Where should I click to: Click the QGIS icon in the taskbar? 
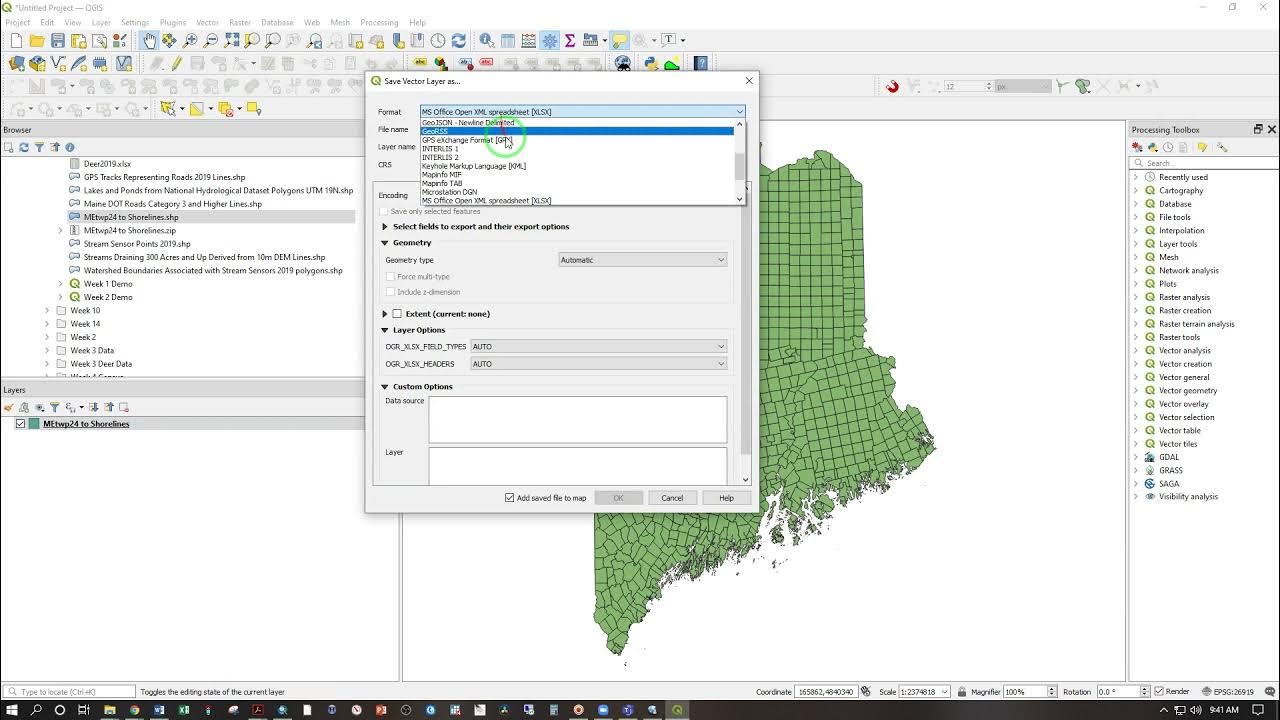(677, 710)
